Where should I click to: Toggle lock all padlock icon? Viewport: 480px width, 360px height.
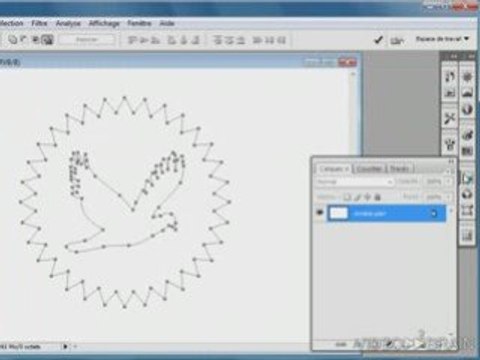click(378, 197)
